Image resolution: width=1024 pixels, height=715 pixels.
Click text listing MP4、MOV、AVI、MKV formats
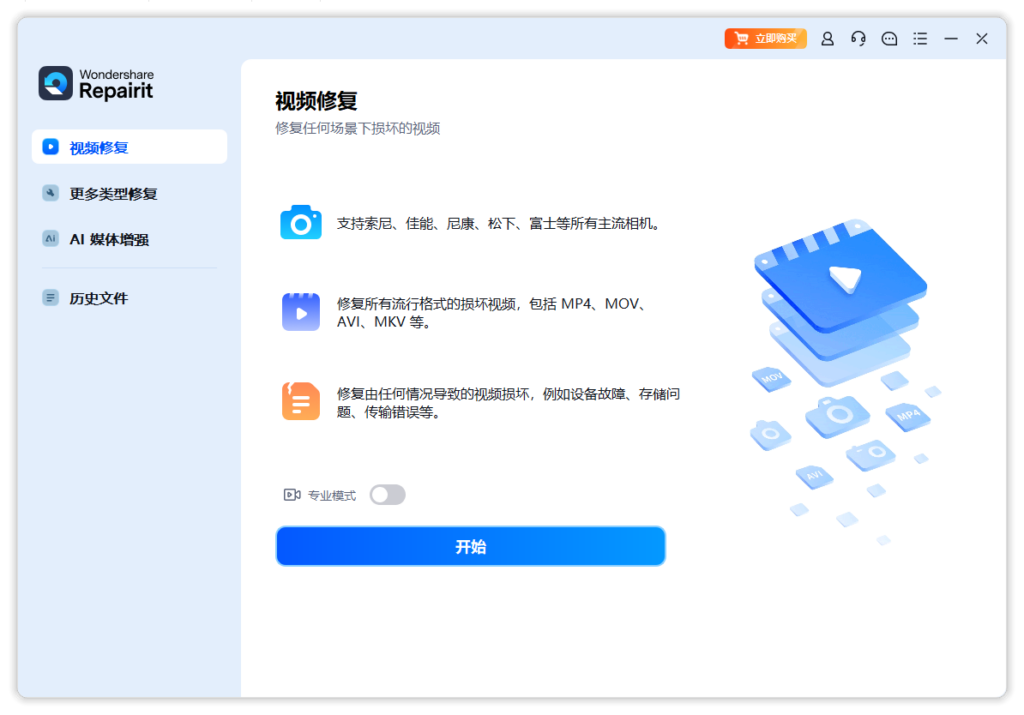click(492, 313)
